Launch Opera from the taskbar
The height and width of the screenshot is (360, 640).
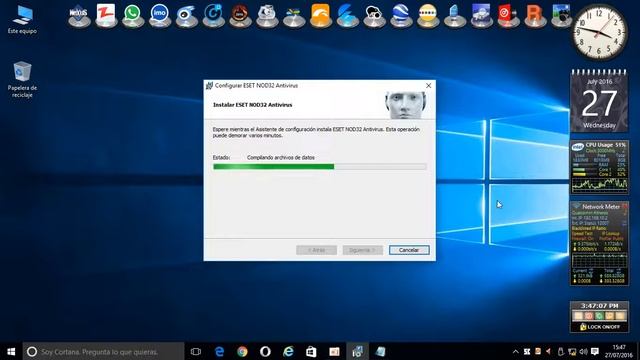[x=265, y=351]
